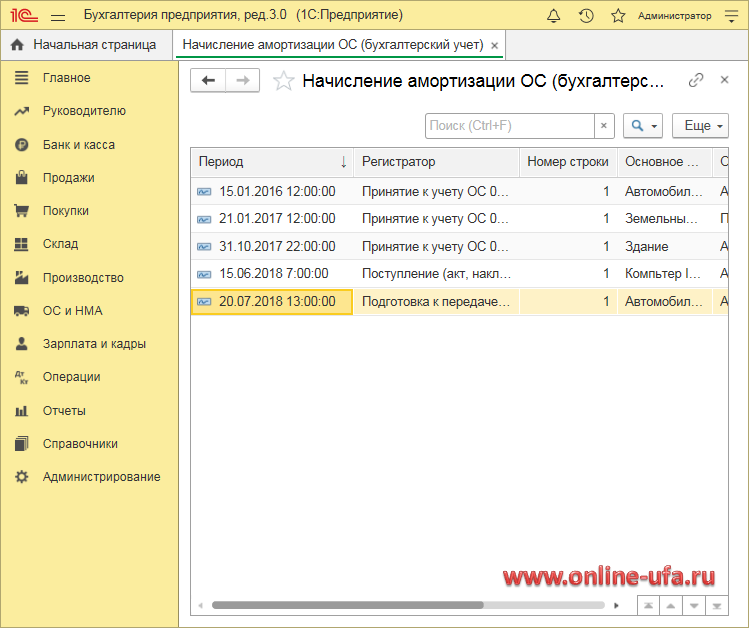Open the ОС и НМА section
This screenshot has width=749, height=628.
[72, 311]
